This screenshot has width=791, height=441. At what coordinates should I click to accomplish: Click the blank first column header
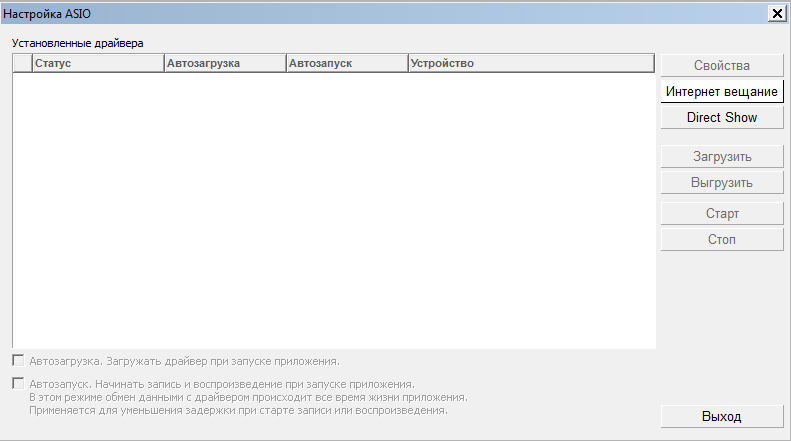(x=22, y=64)
